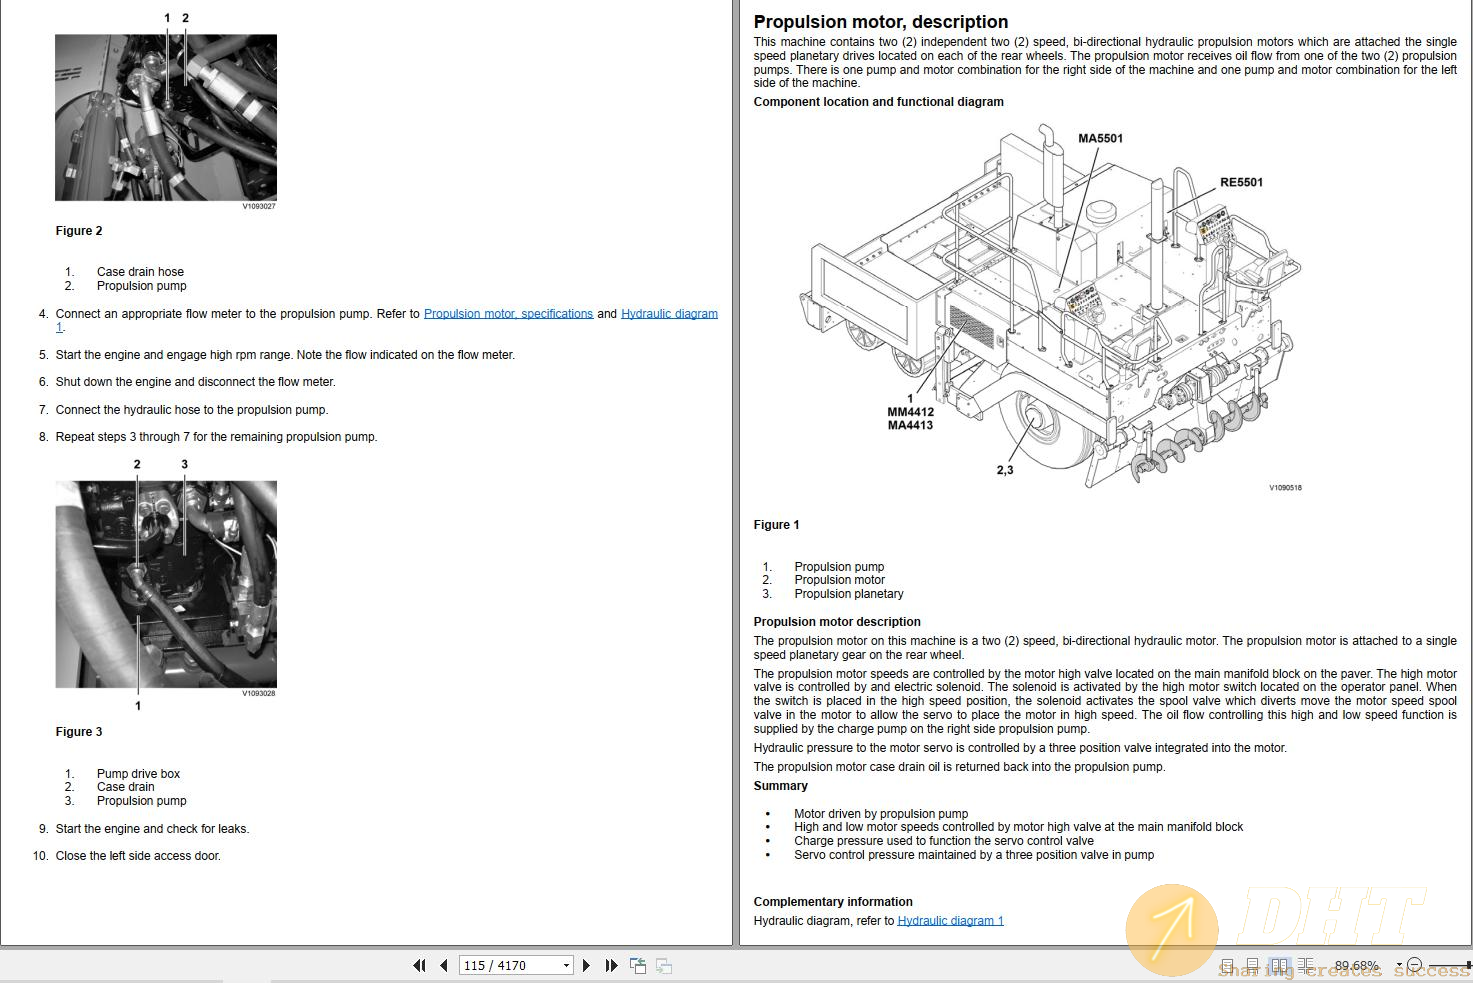Click the 'MM4412' diagram label
The height and width of the screenshot is (983, 1473).
[x=910, y=412]
